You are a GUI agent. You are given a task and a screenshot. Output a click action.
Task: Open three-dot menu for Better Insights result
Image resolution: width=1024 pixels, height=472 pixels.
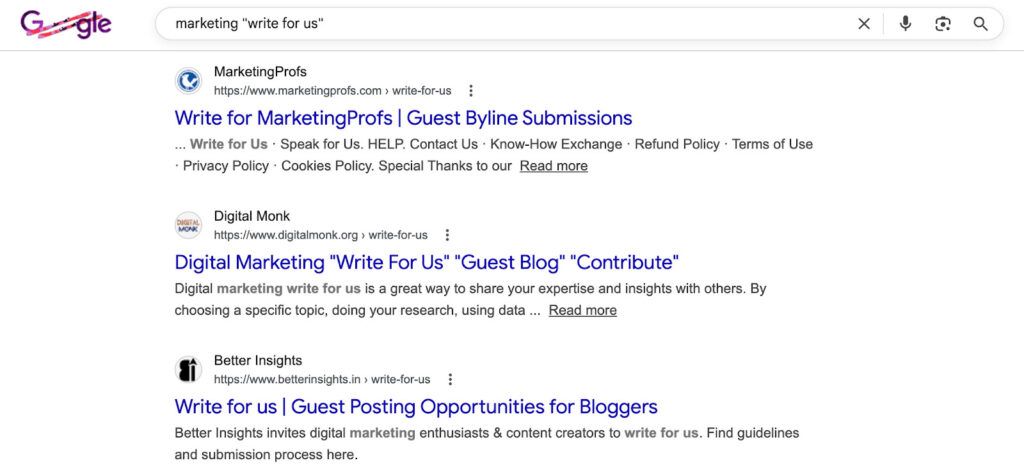click(x=450, y=380)
